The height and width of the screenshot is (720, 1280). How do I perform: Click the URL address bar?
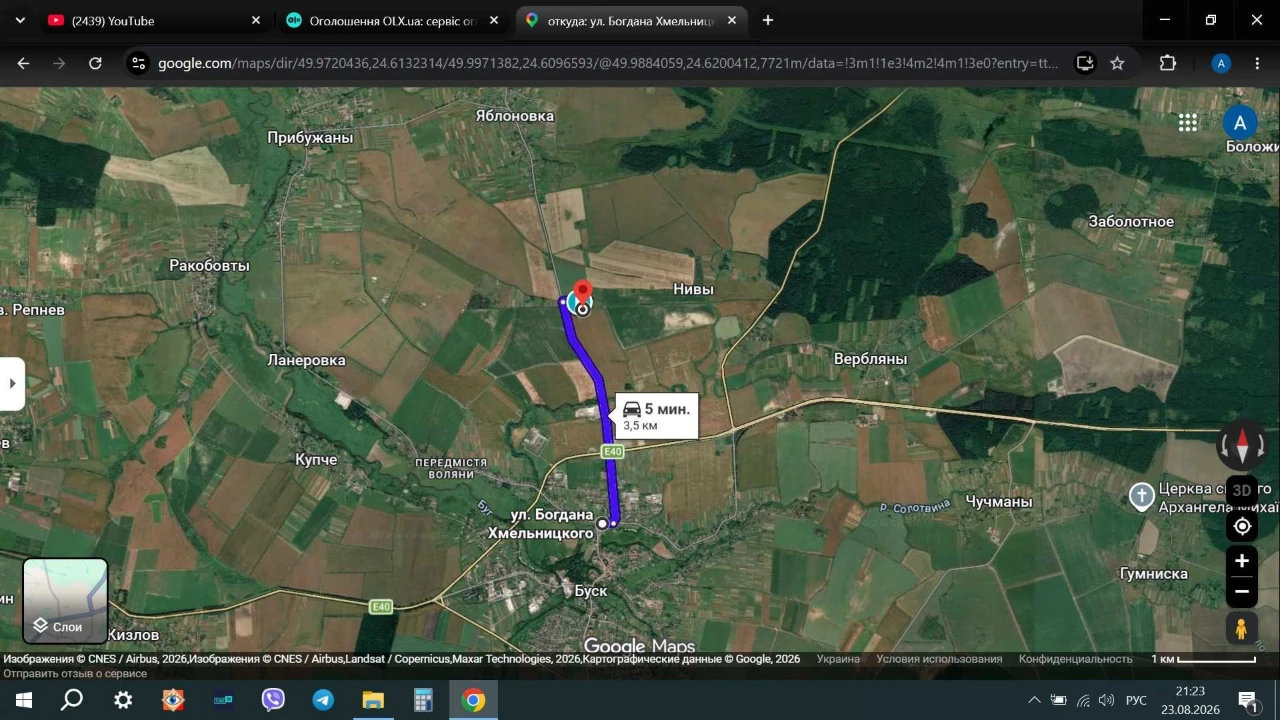(x=608, y=63)
